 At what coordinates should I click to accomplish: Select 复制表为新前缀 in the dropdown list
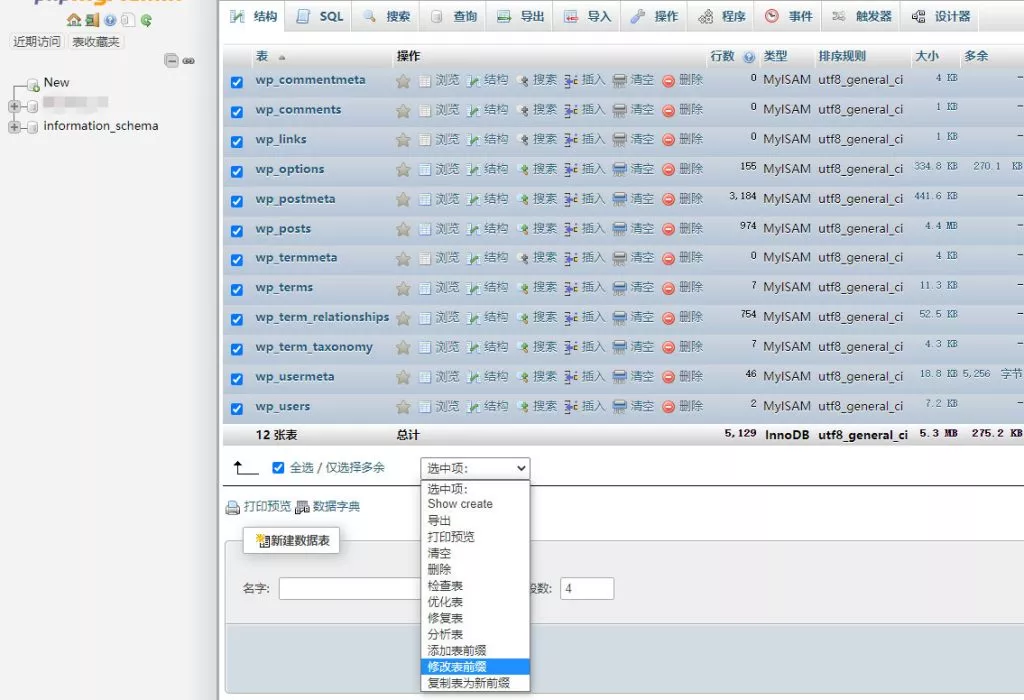tap(475, 683)
